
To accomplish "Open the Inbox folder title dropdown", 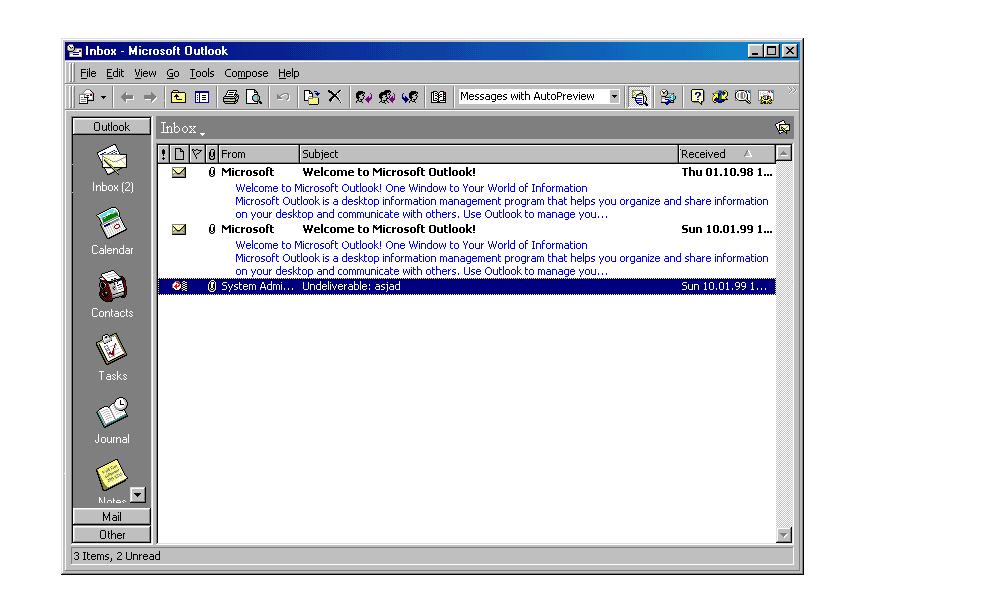I will (x=183, y=128).
